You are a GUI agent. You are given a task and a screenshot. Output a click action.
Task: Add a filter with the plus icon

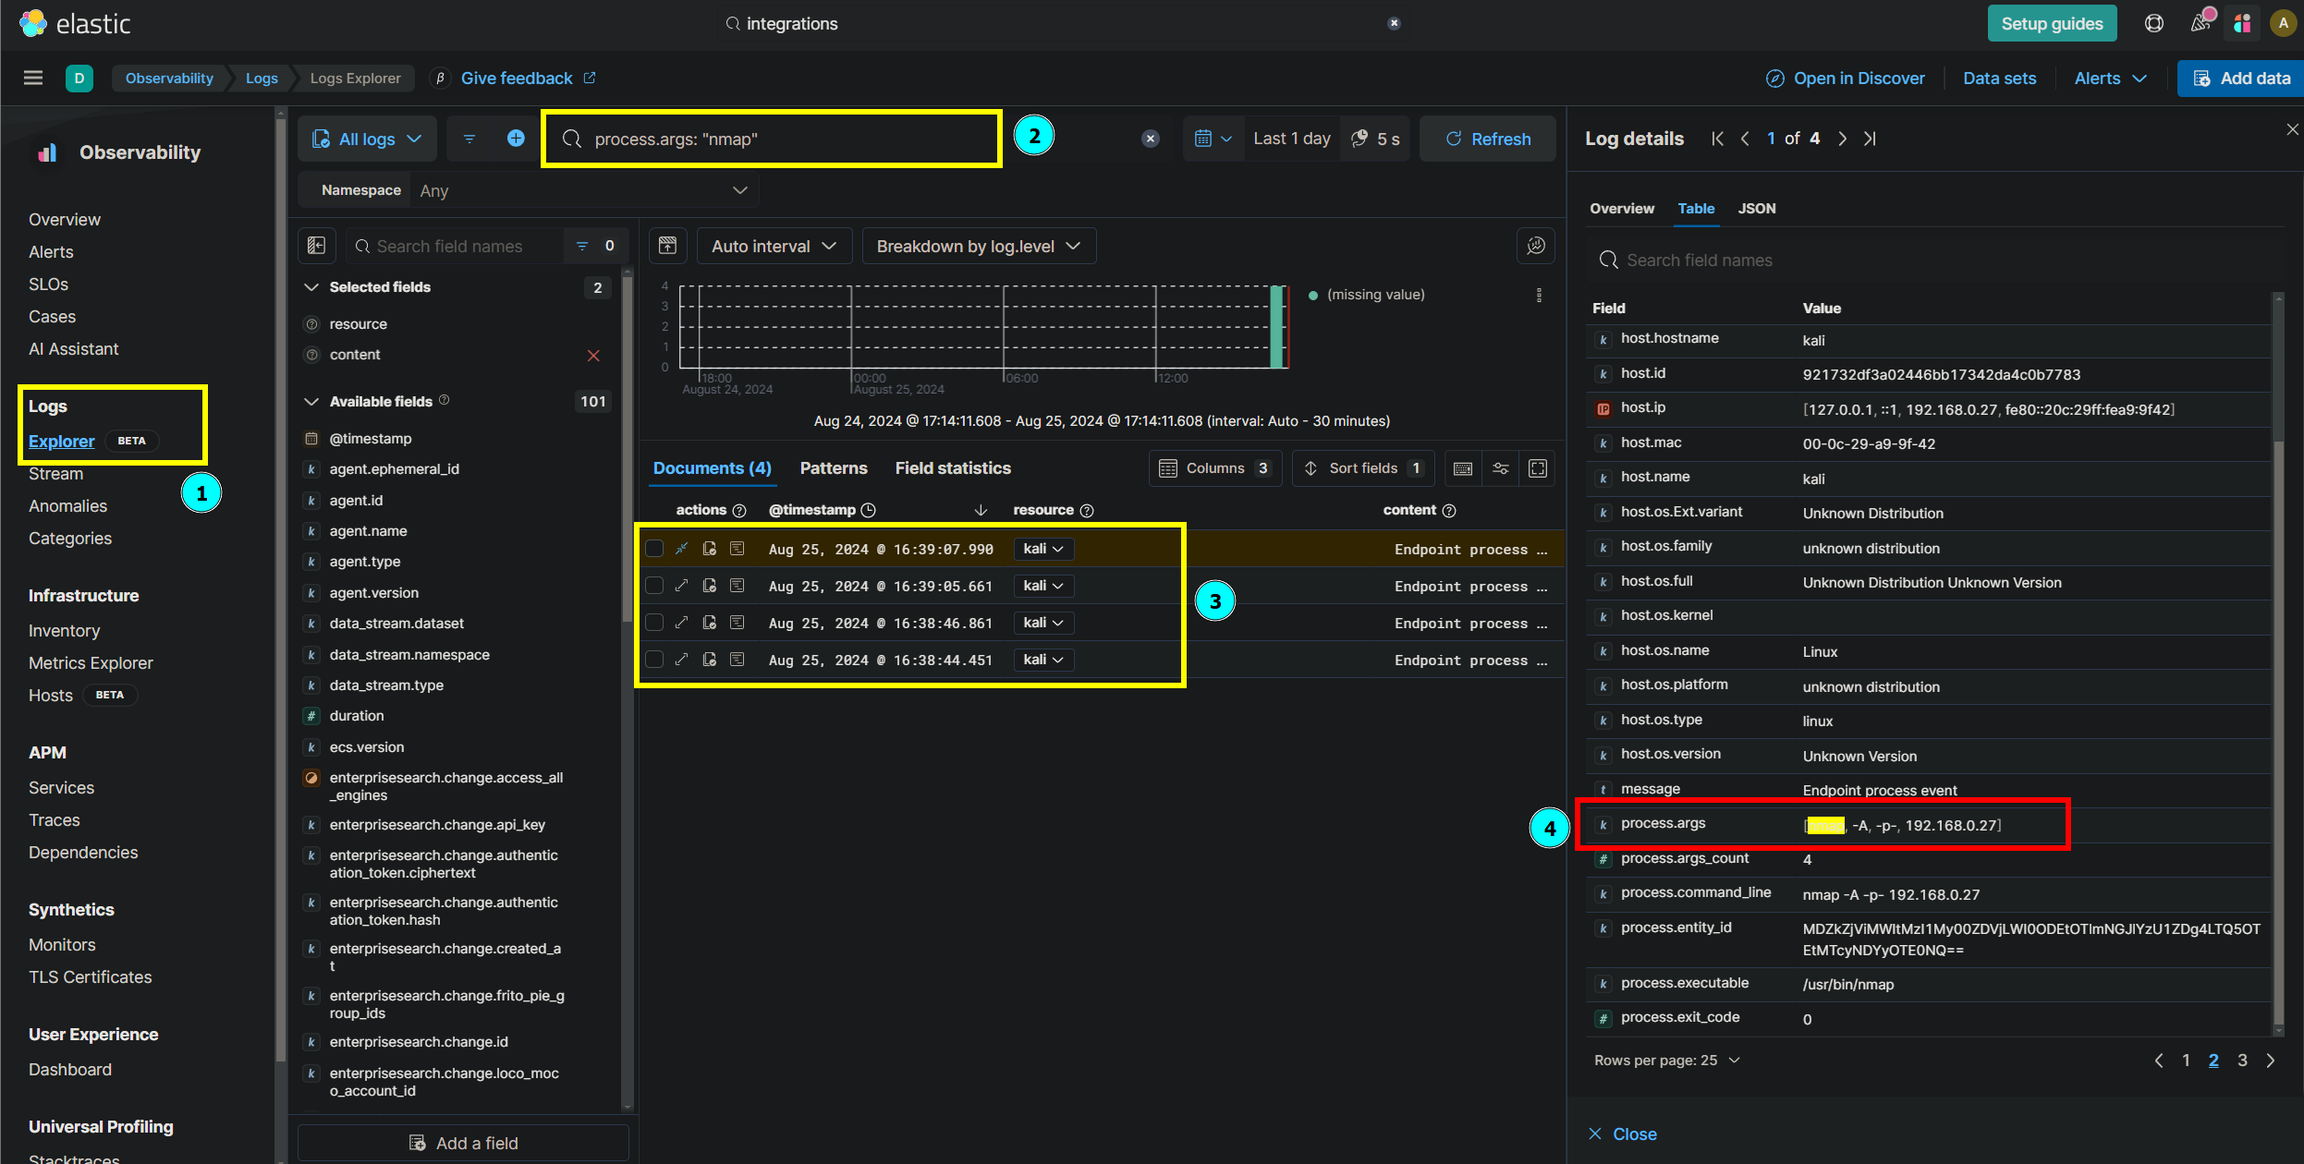(515, 139)
